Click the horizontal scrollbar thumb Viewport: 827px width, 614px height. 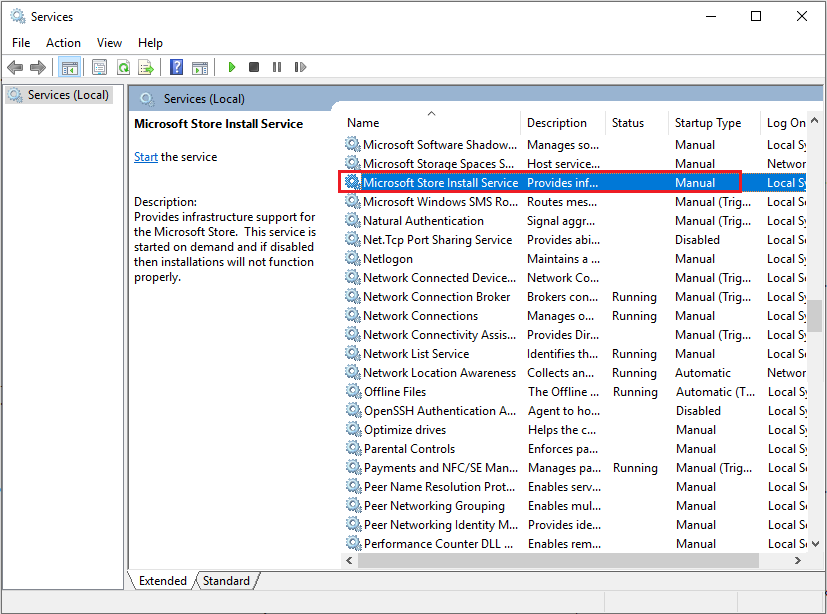558,560
